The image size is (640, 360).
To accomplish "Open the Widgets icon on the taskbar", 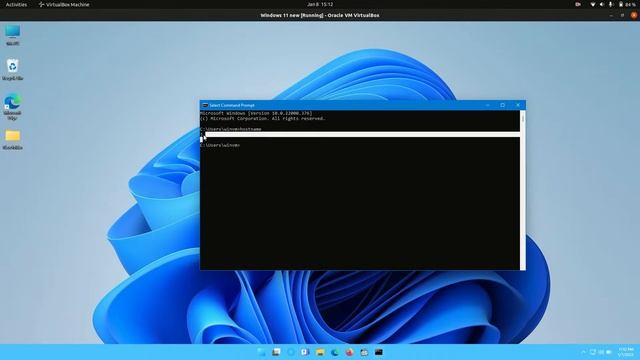I will pos(305,352).
